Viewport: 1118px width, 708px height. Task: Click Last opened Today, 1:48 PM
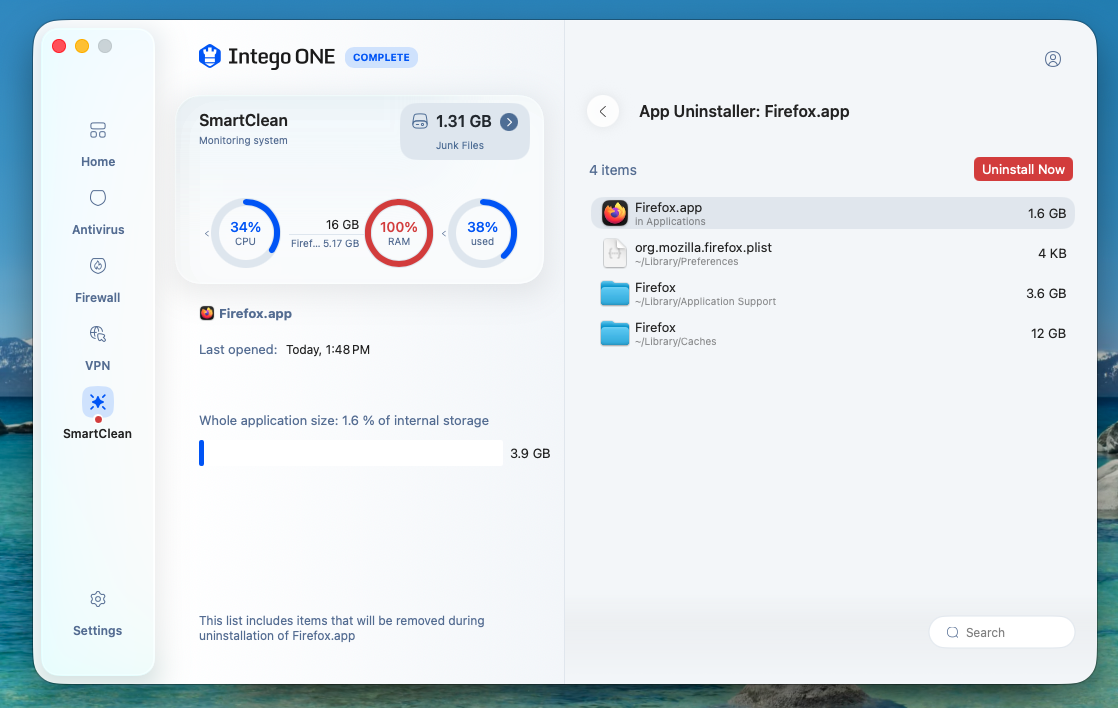click(284, 349)
